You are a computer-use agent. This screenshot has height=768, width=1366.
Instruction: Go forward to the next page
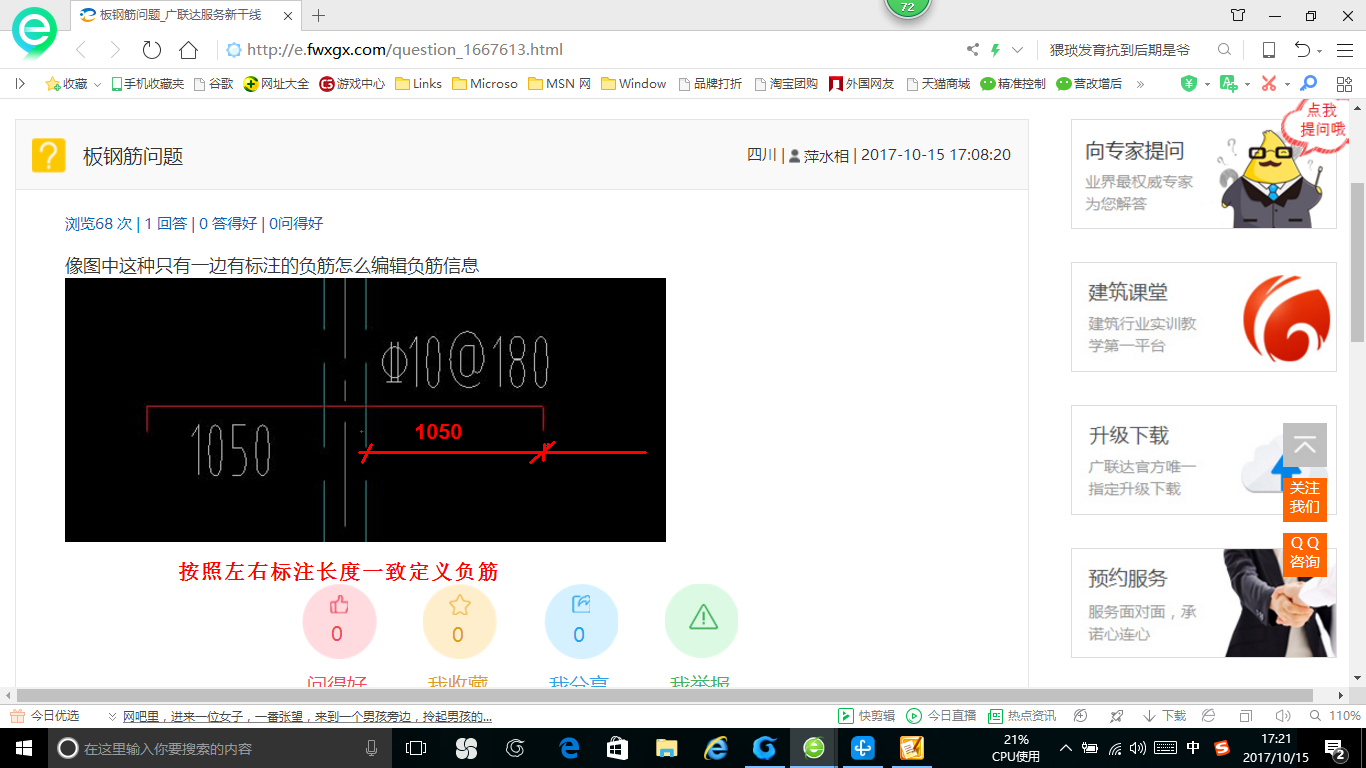115,50
